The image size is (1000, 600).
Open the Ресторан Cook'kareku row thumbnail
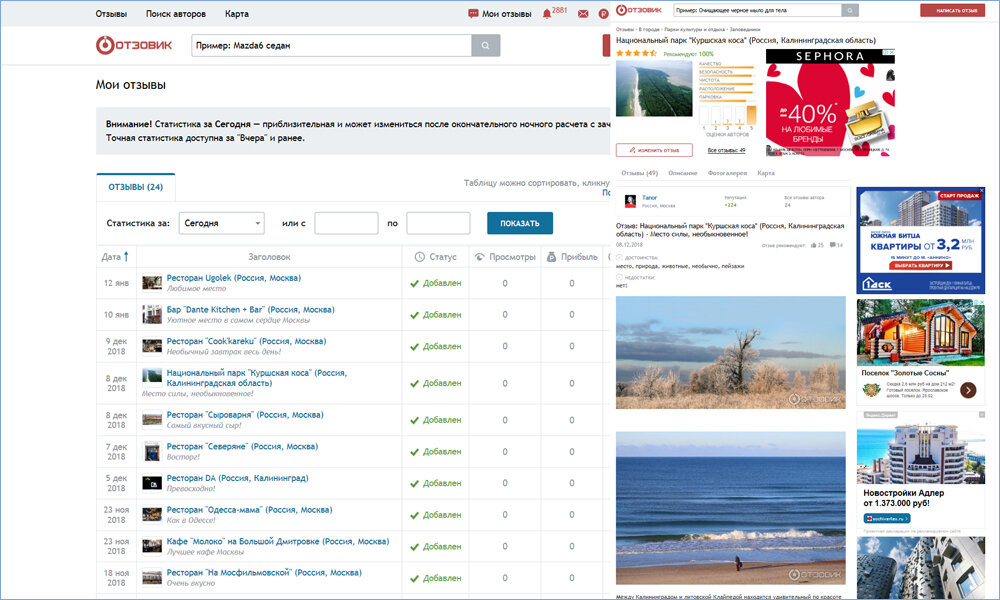coord(152,346)
